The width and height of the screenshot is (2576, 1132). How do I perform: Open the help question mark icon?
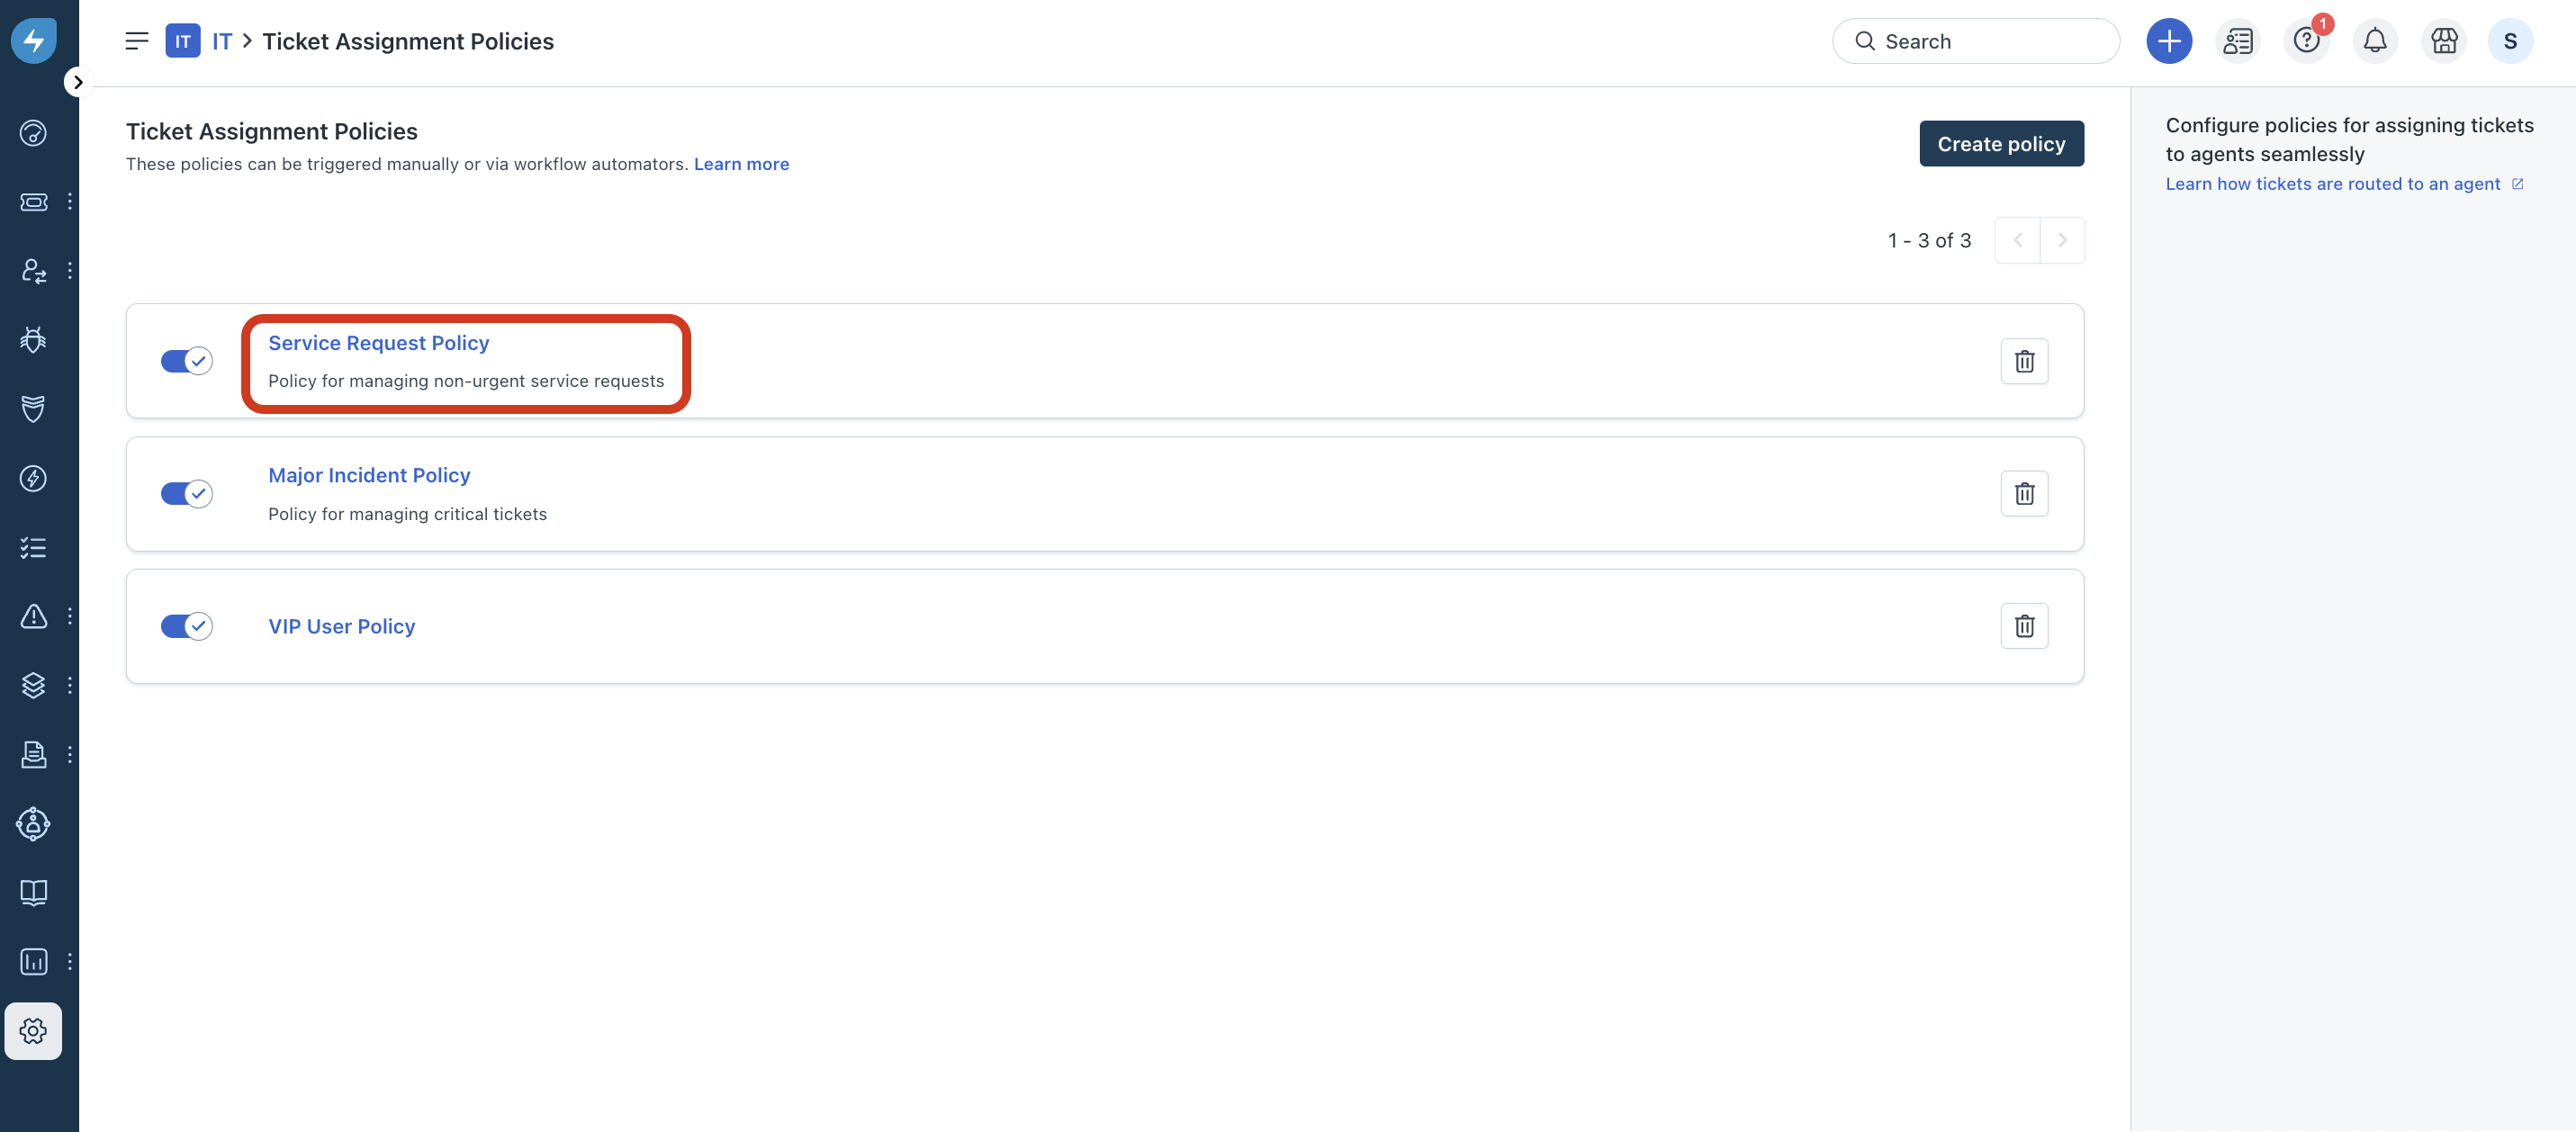pyautogui.click(x=2306, y=41)
